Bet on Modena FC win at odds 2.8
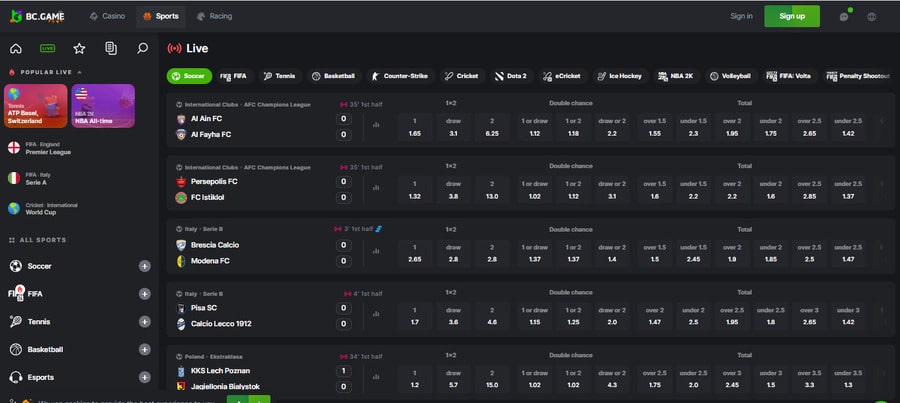This screenshot has height=403, width=900. click(492, 254)
